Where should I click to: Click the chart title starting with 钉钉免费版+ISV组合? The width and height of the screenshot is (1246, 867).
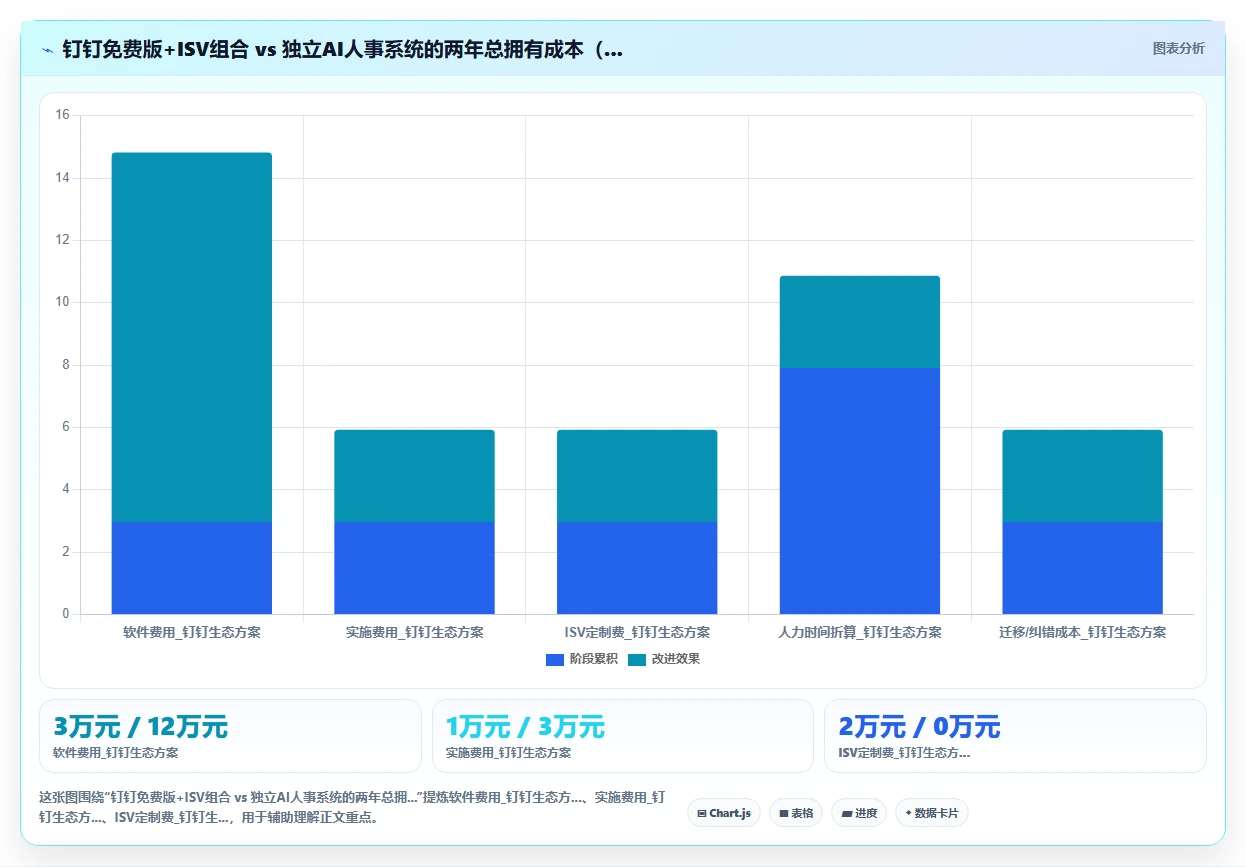pos(342,50)
